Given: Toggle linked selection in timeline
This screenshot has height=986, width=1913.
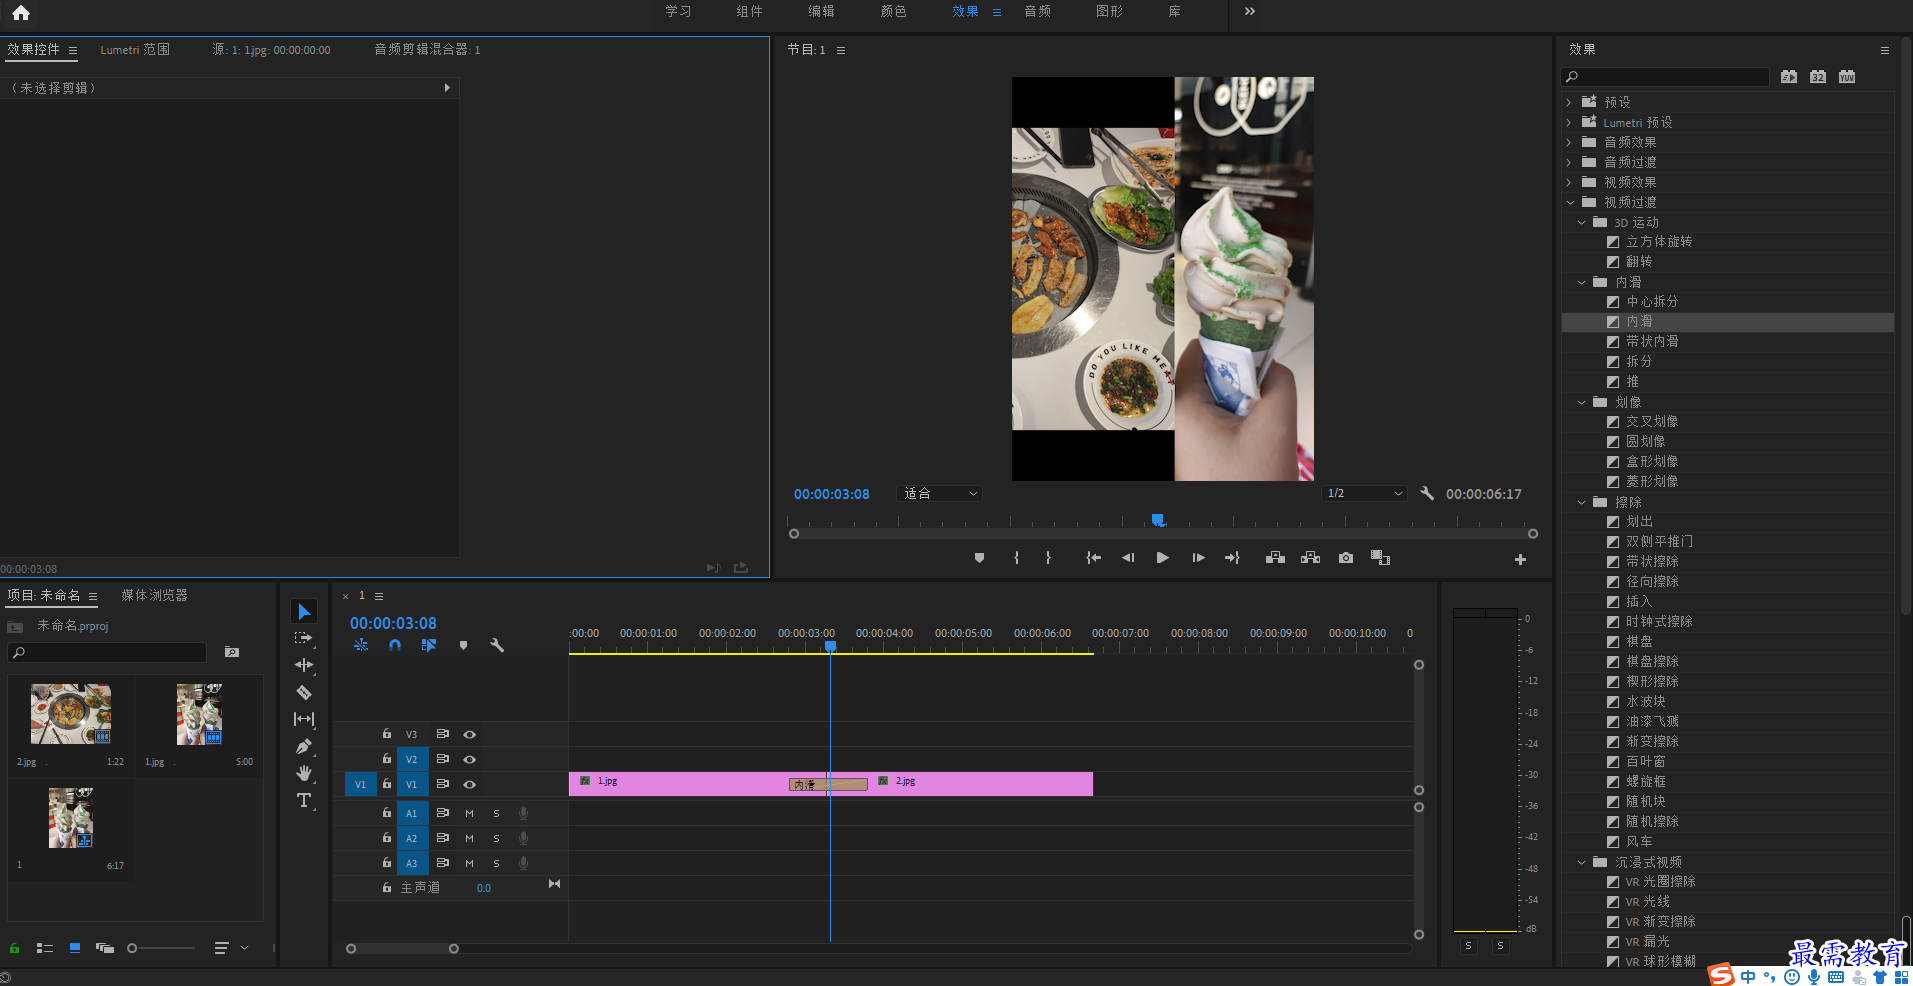Looking at the screenshot, I should pyautogui.click(x=429, y=645).
